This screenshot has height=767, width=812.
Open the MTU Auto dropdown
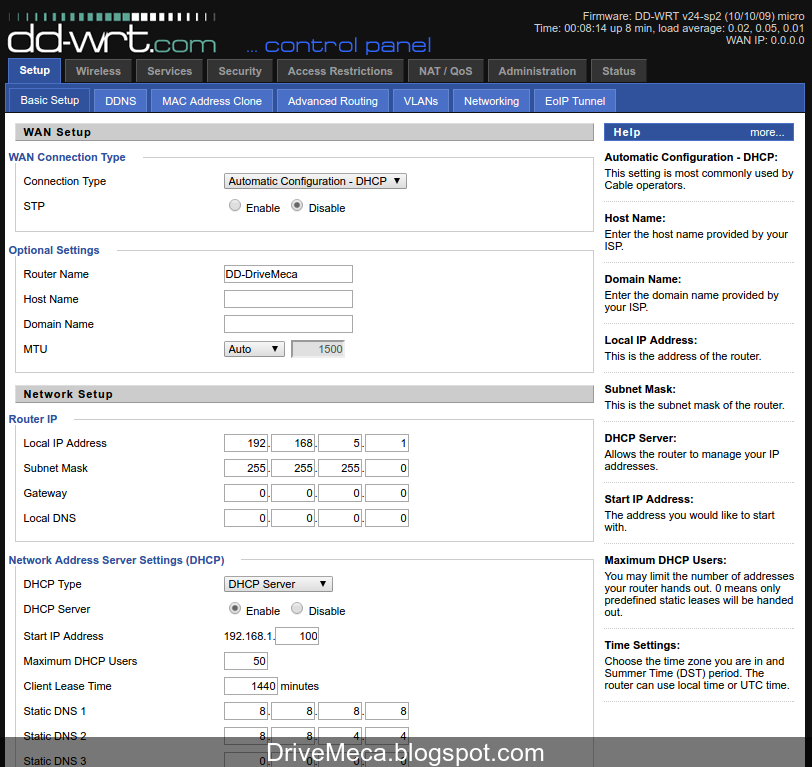[254, 349]
